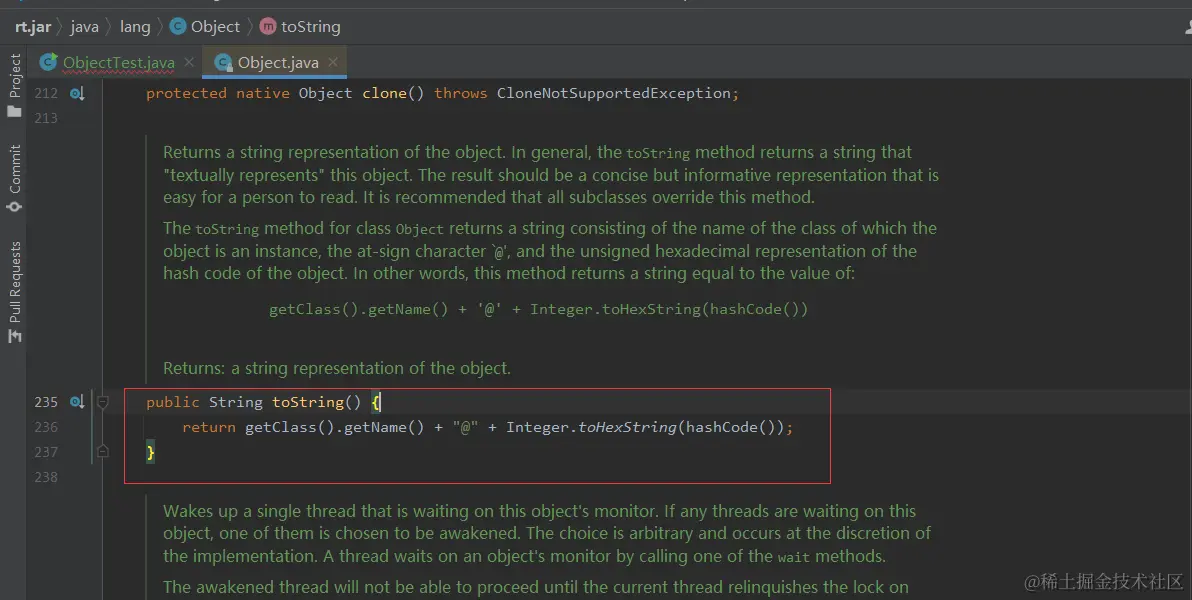Collapse the toString method at line 235
Image resolution: width=1192 pixels, height=600 pixels.
coord(103,402)
